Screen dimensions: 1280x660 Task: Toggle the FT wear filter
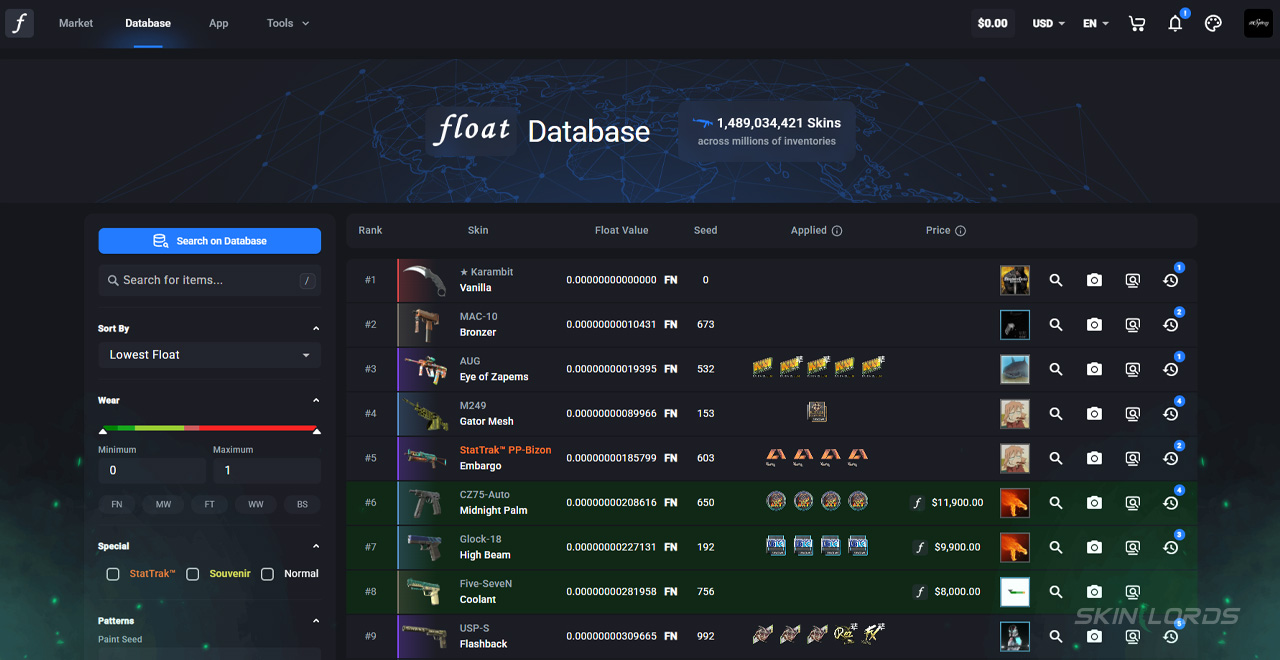[209, 505]
